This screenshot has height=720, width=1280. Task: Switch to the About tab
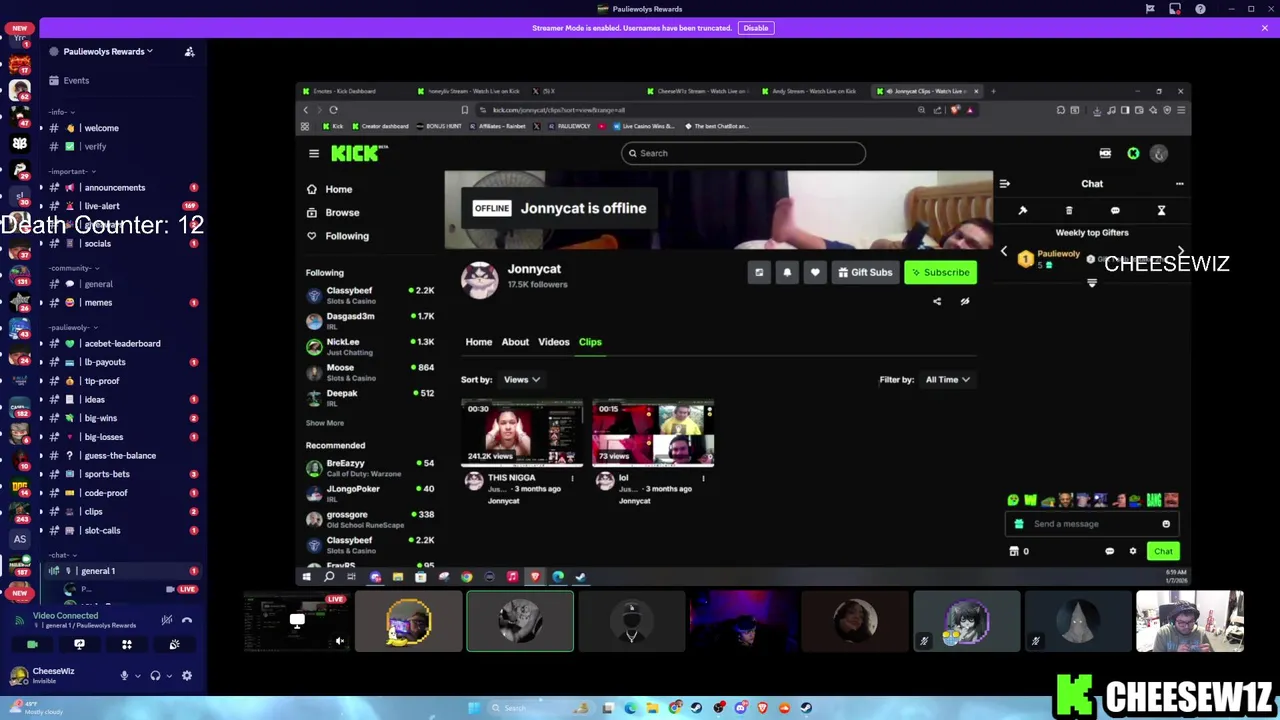pos(515,342)
